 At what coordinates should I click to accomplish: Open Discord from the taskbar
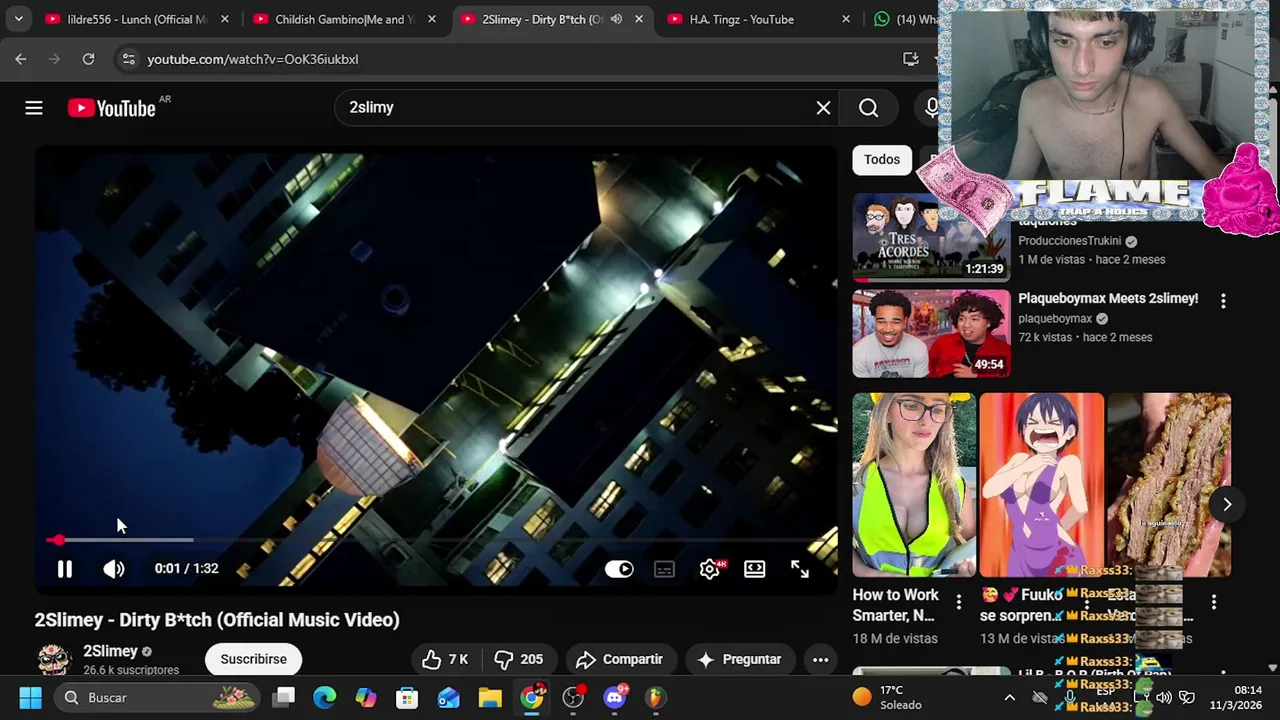pos(615,697)
